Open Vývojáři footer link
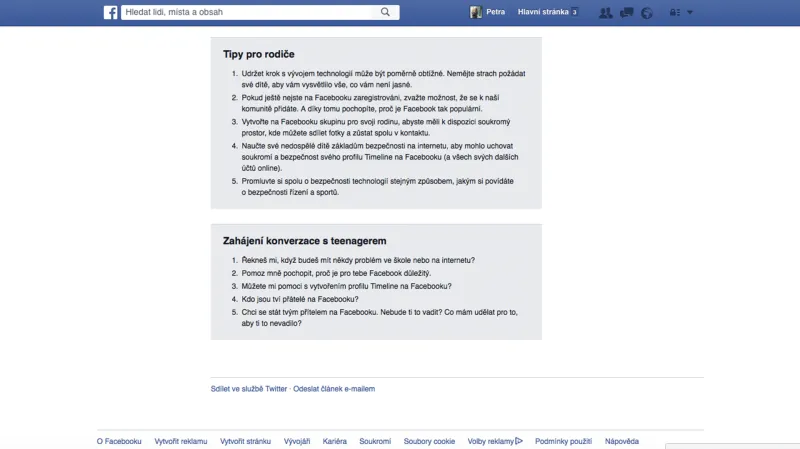Screen dimensions: 800x449 (x=297, y=441)
